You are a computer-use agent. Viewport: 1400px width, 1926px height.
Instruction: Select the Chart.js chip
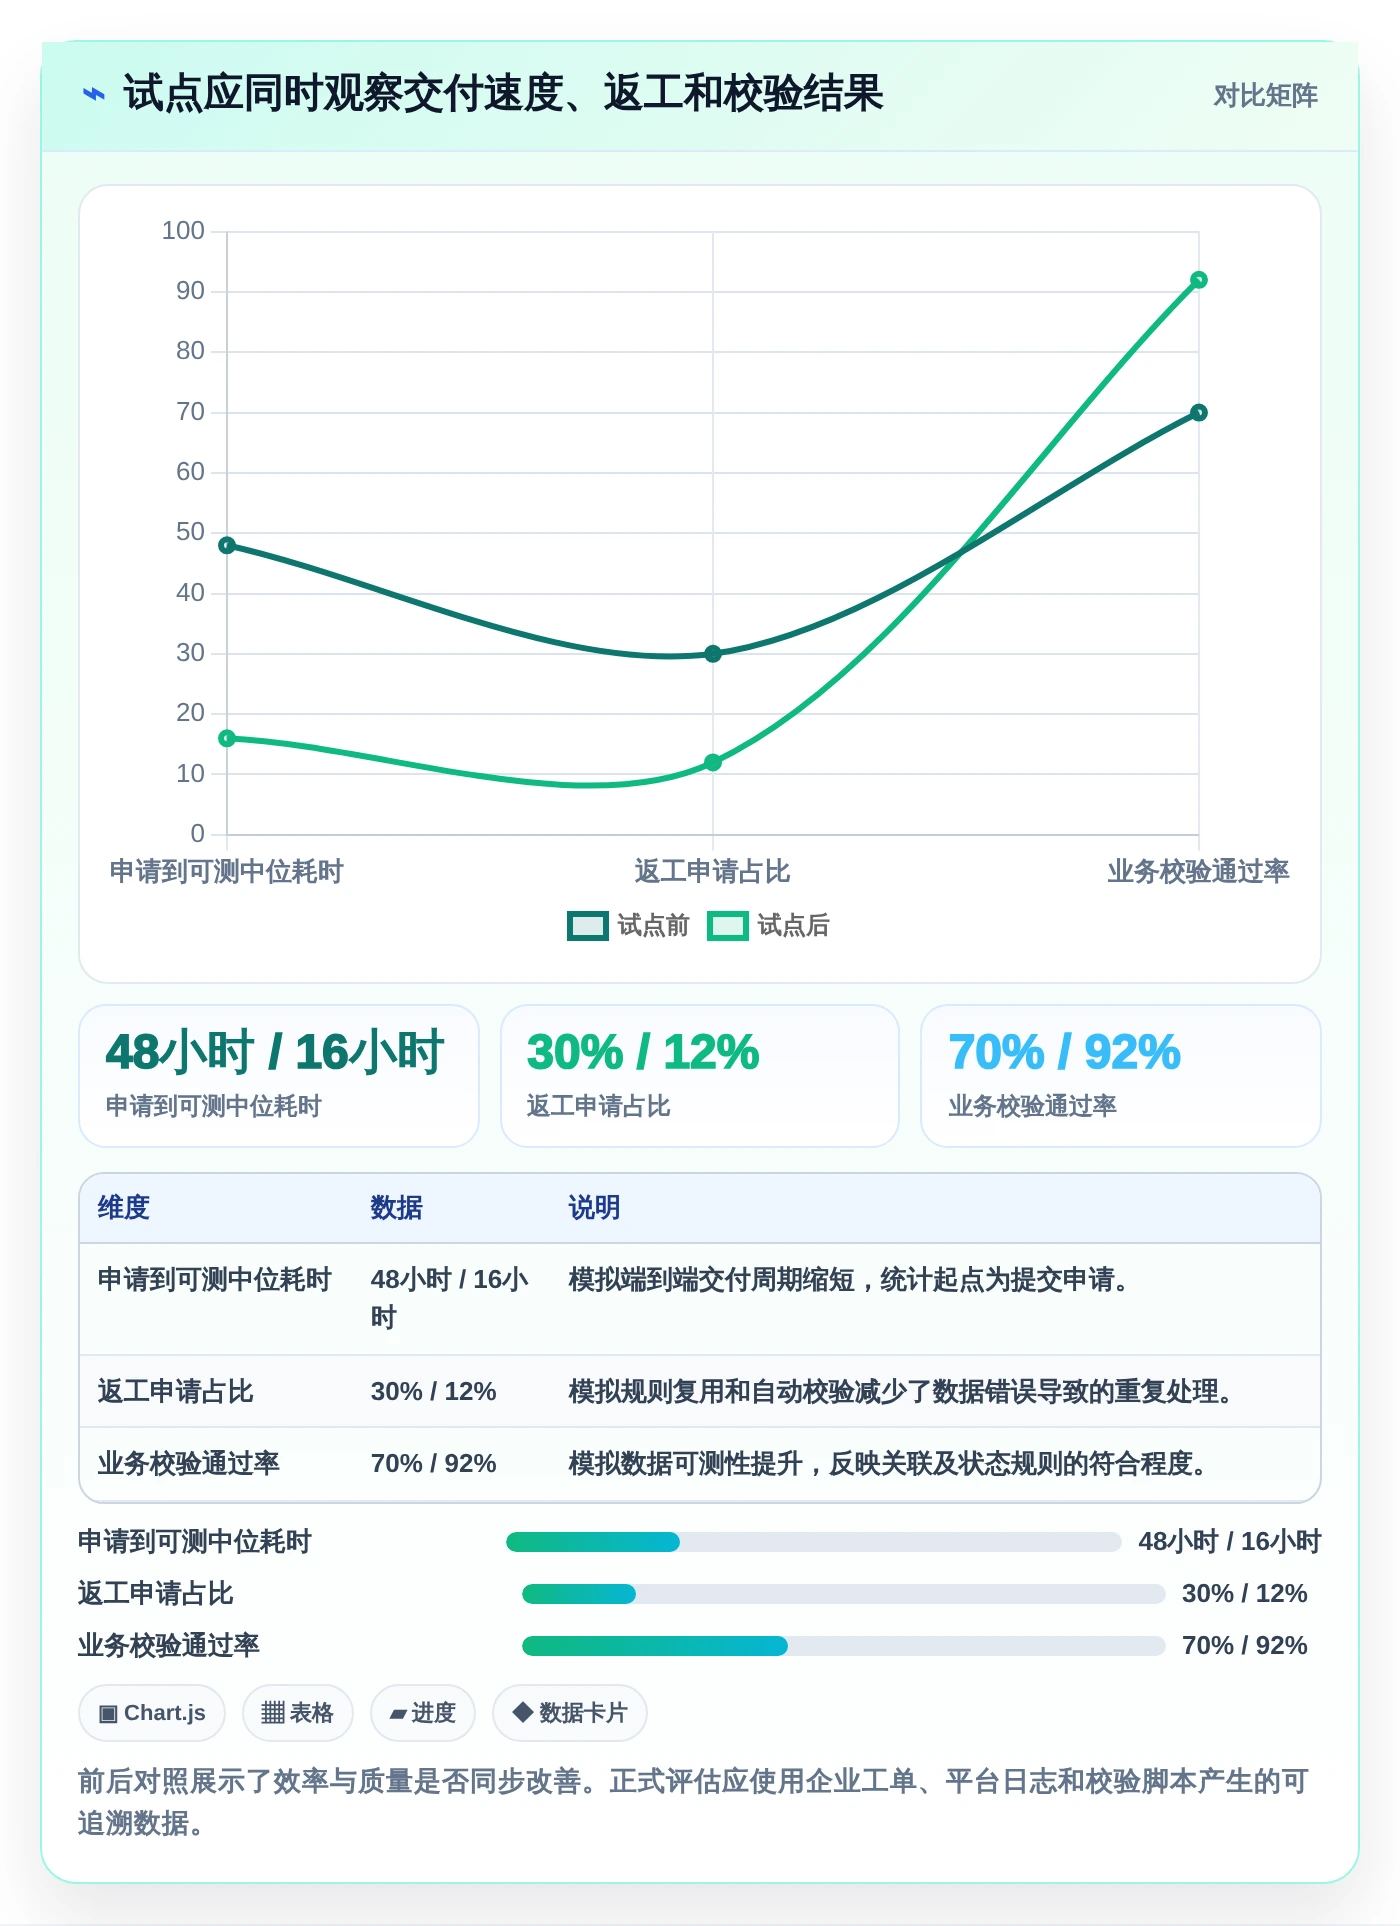(x=152, y=1713)
